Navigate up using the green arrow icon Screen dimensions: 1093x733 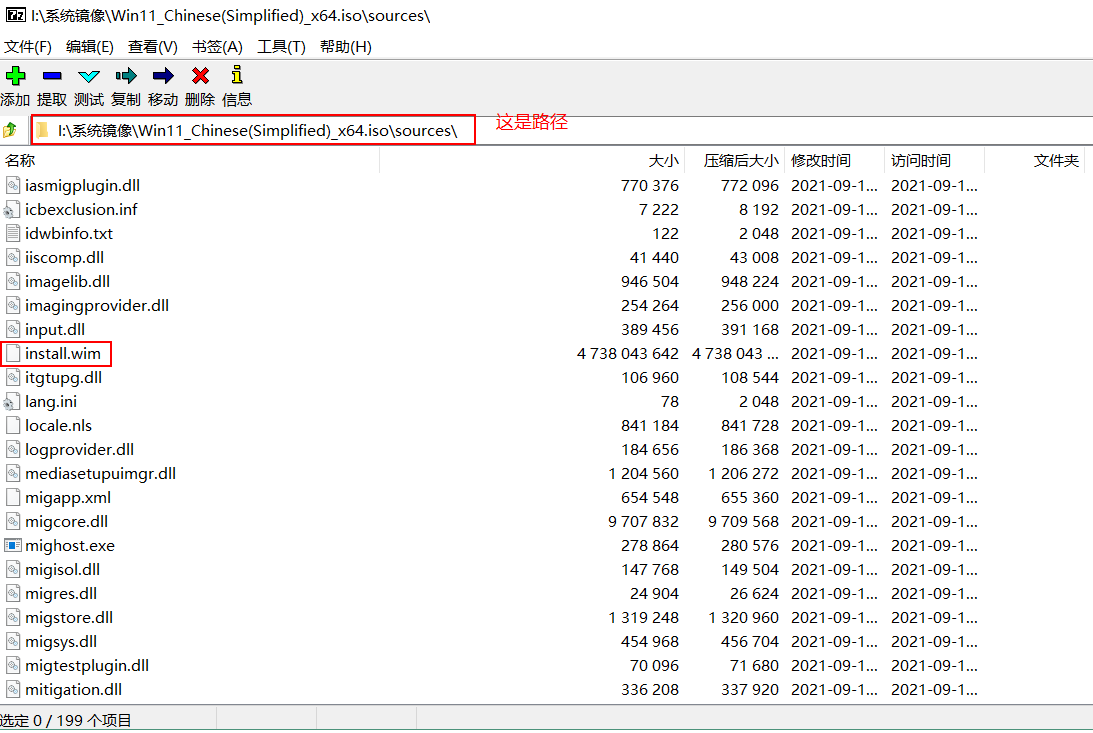[13, 129]
